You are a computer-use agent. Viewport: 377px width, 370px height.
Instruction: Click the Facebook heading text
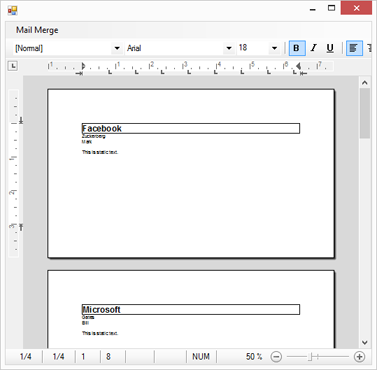pyautogui.click(x=102, y=128)
